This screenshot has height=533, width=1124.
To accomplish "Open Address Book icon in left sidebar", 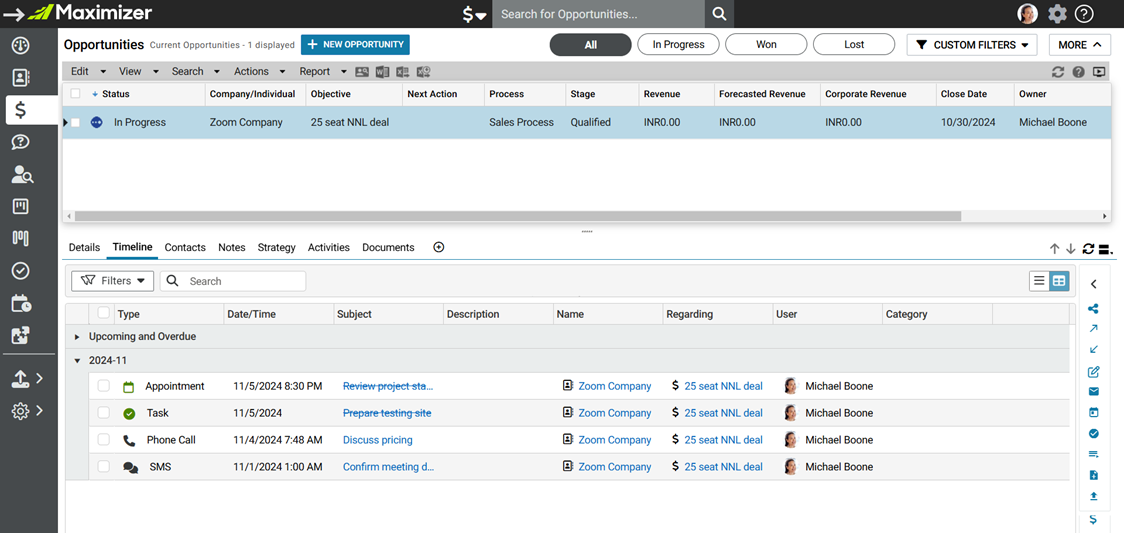I will (21, 77).
